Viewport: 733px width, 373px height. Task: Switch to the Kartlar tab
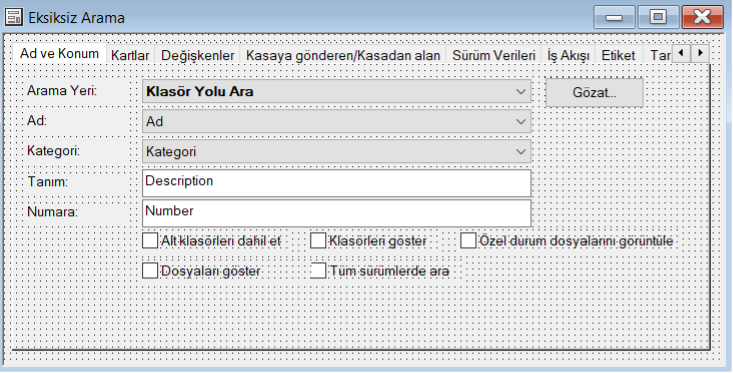click(x=130, y=55)
